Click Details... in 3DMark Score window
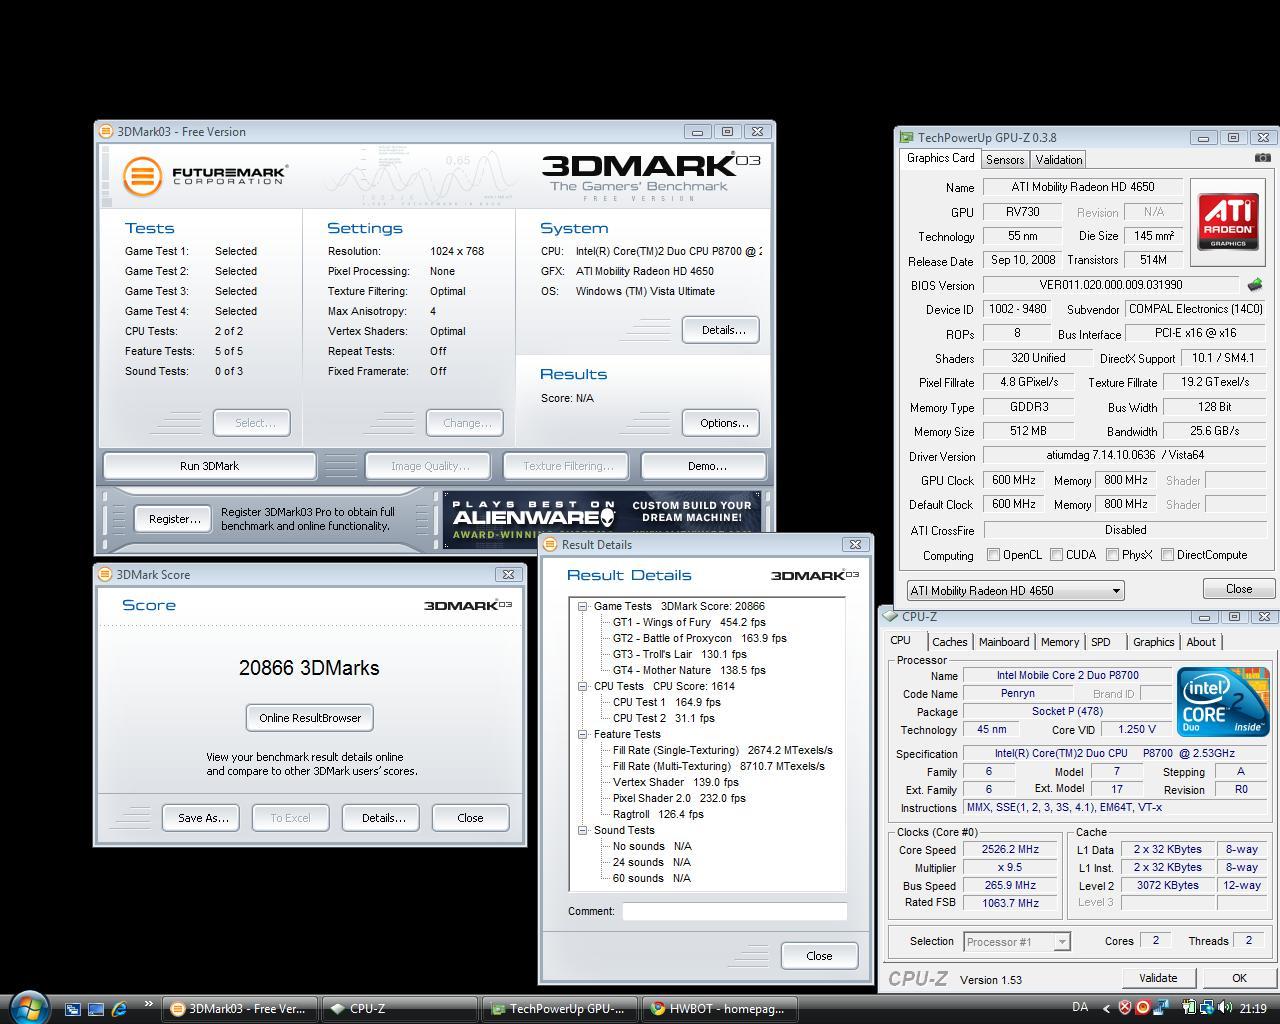The width and height of the screenshot is (1280, 1024). tap(381, 818)
